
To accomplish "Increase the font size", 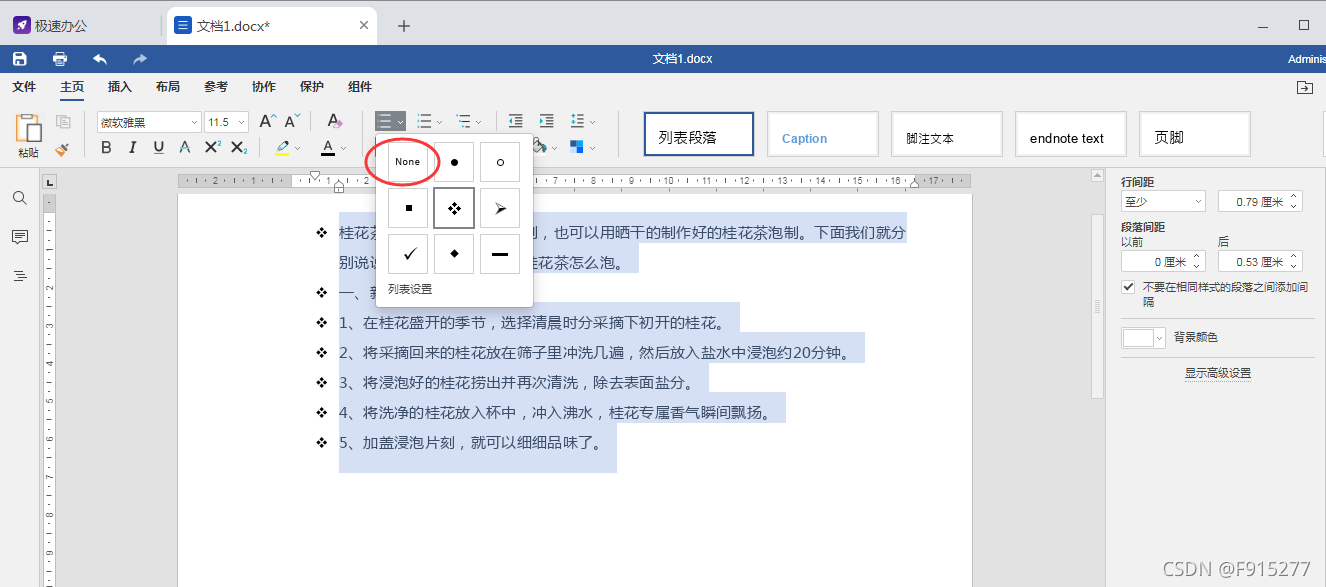I will point(267,122).
